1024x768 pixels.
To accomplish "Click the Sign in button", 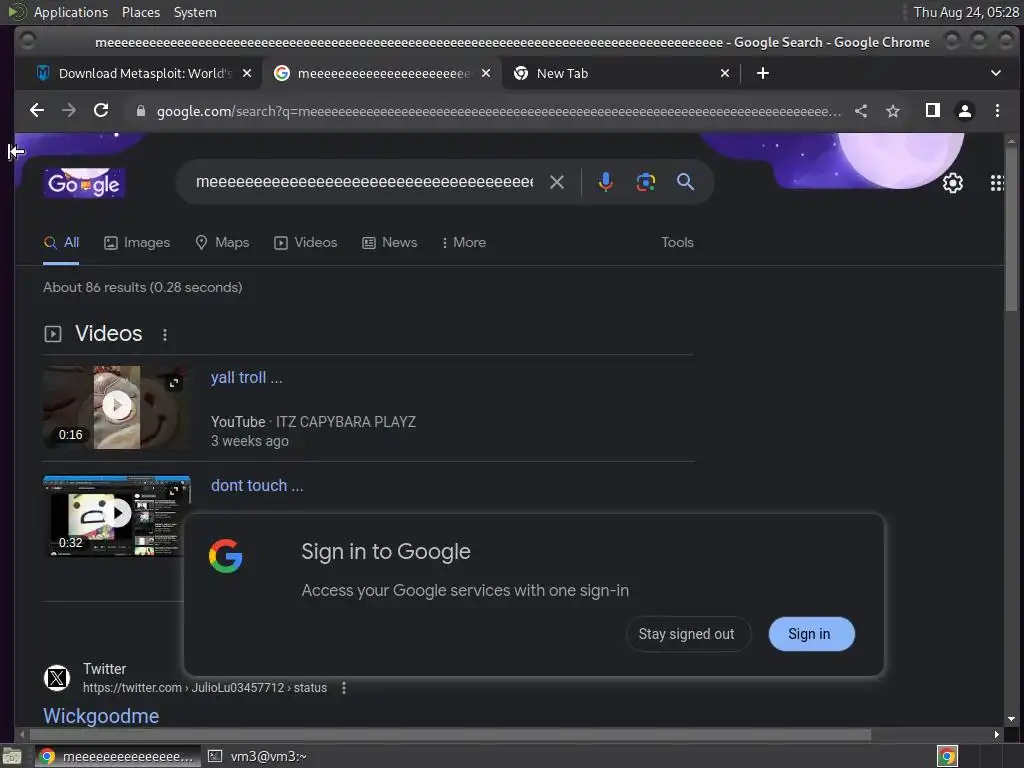I will [810, 634].
